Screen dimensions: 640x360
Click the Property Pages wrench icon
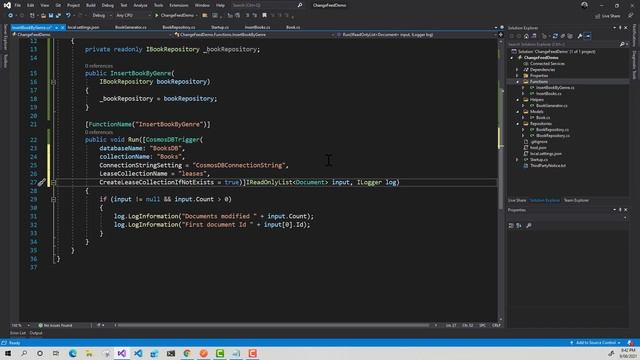tap(529, 225)
